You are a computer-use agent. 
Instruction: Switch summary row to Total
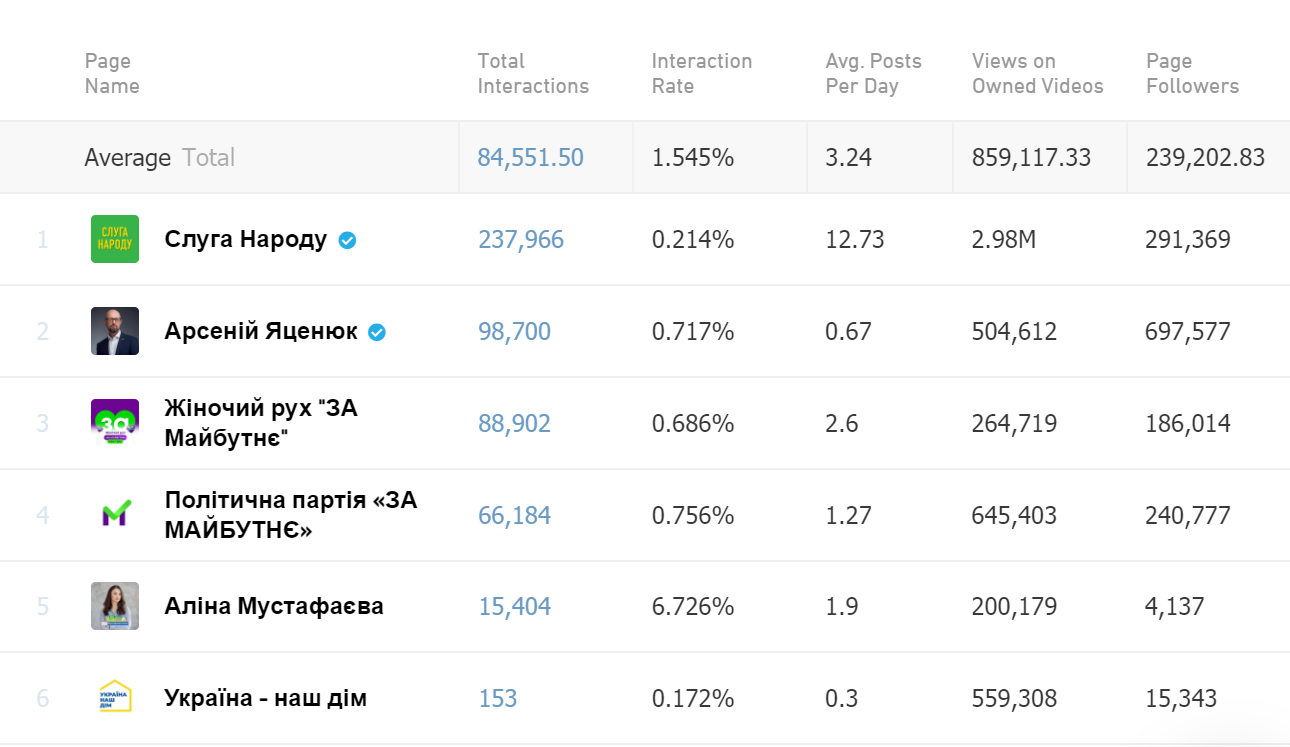coord(208,158)
